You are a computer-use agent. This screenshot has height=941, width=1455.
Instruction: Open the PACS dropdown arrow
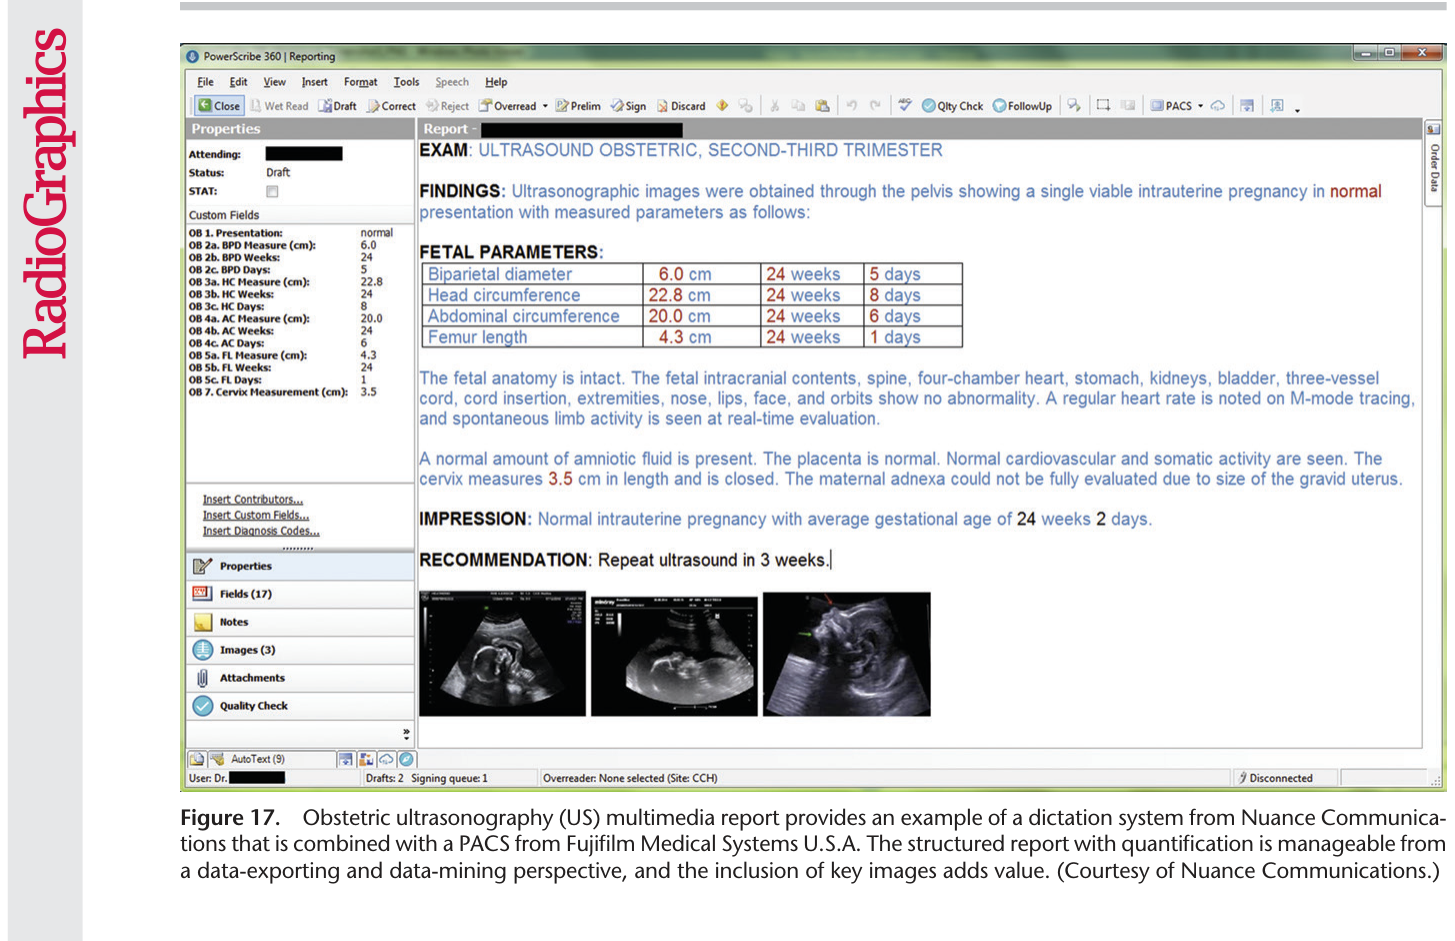pyautogui.click(x=1200, y=105)
